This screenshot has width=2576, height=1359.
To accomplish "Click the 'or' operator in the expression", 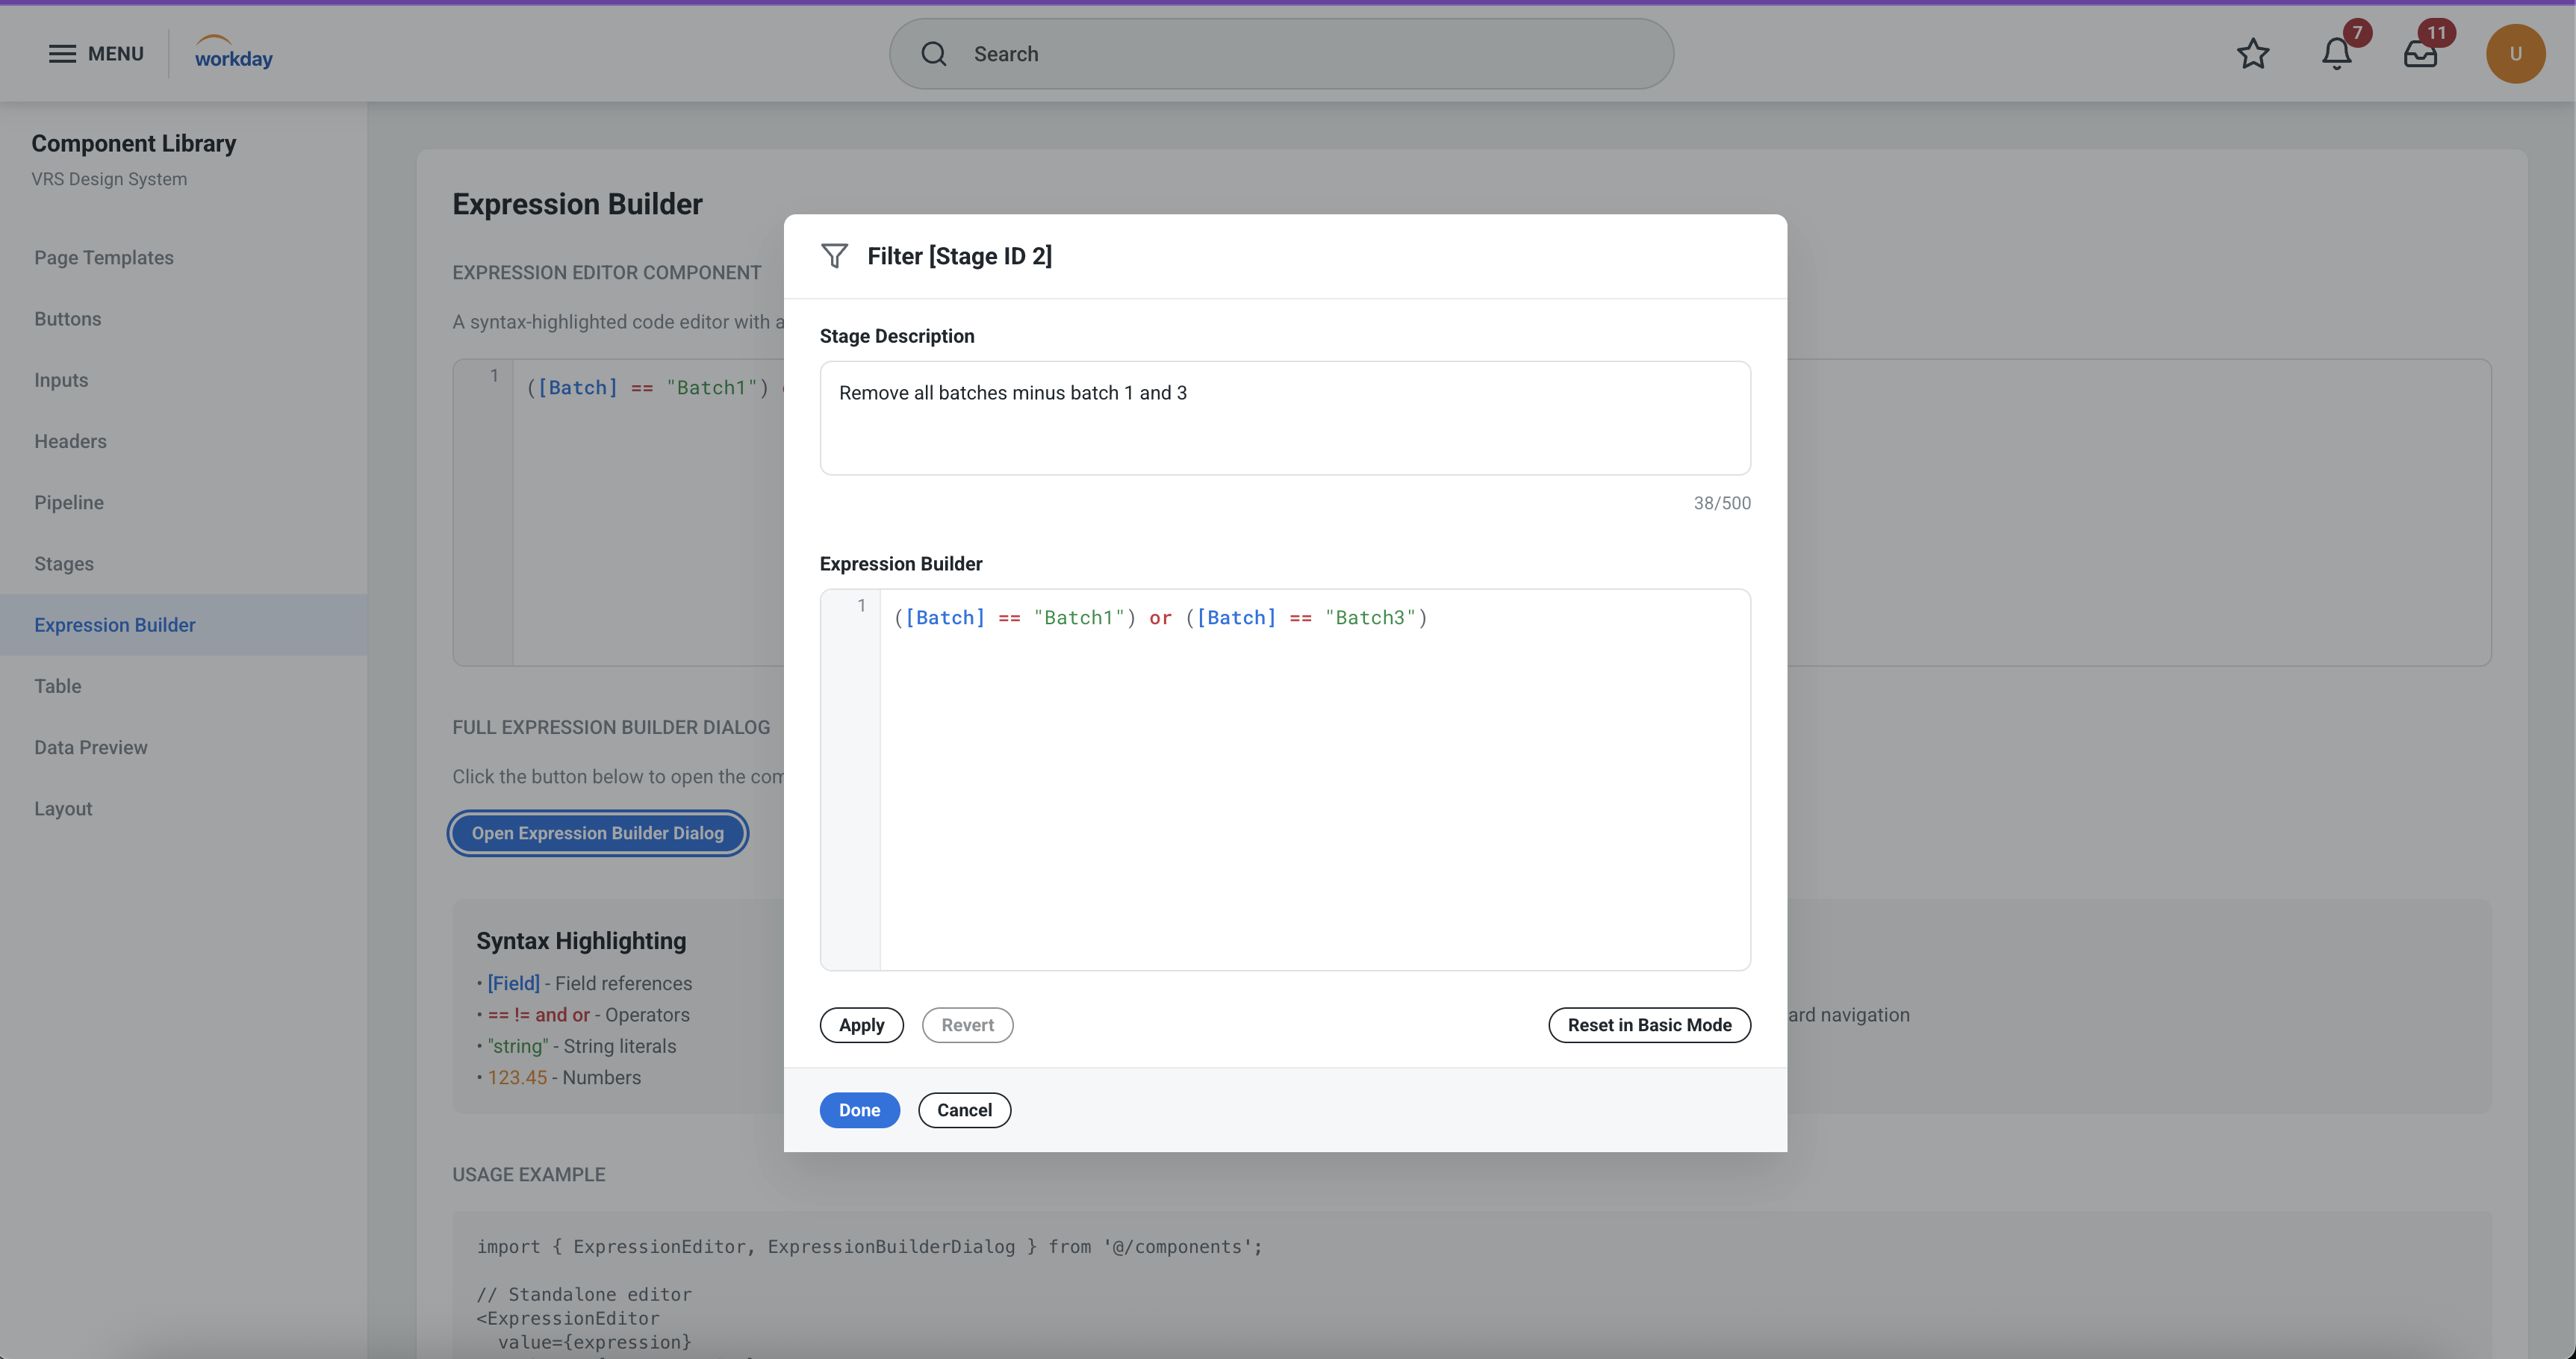I will [1160, 618].
